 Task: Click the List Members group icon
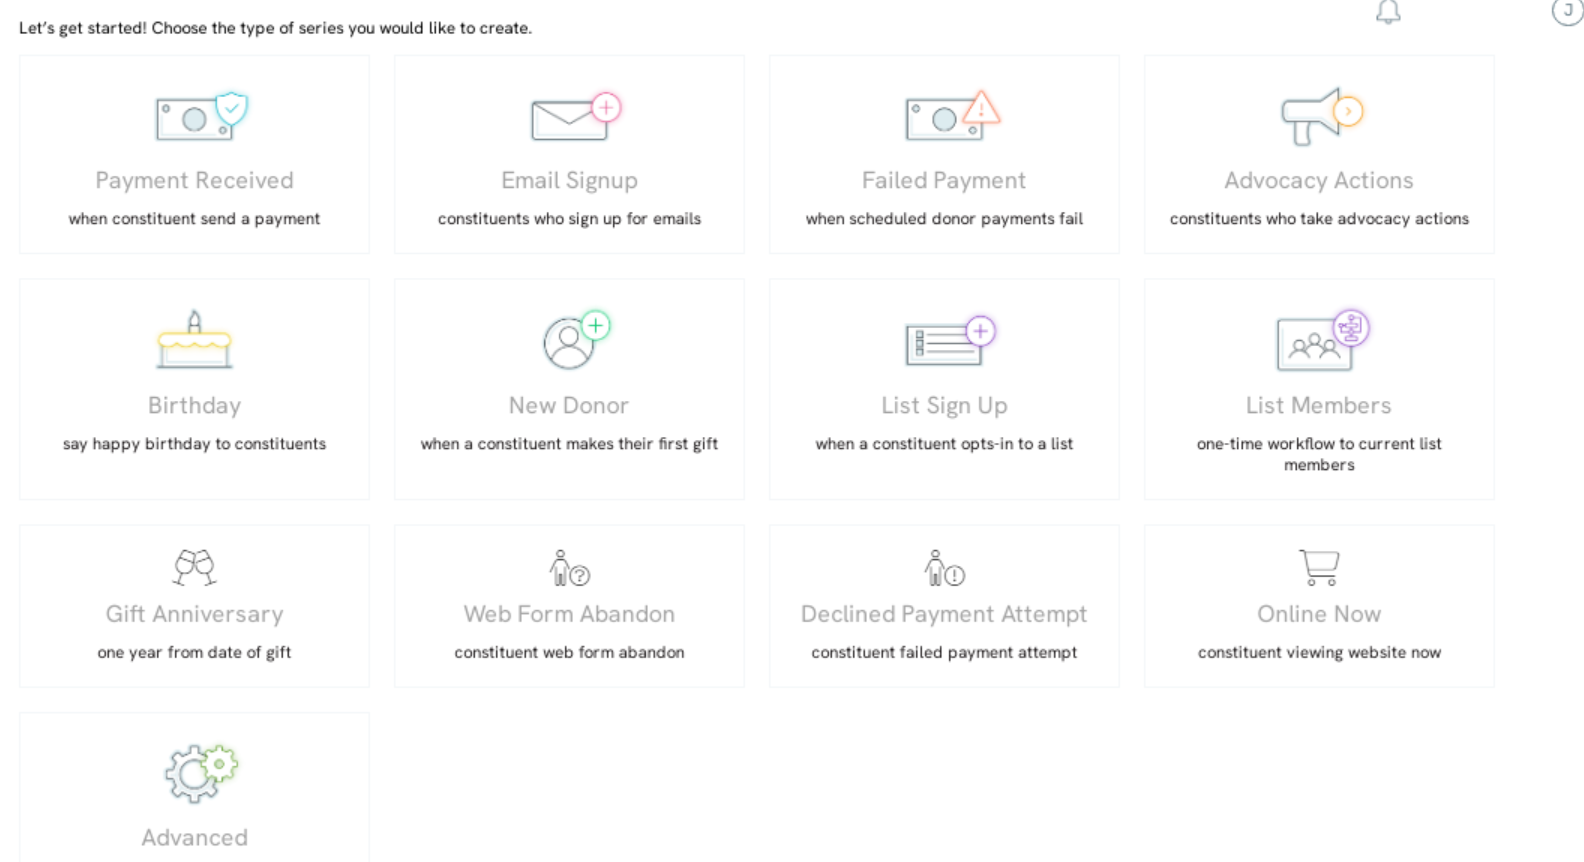pos(1323,340)
